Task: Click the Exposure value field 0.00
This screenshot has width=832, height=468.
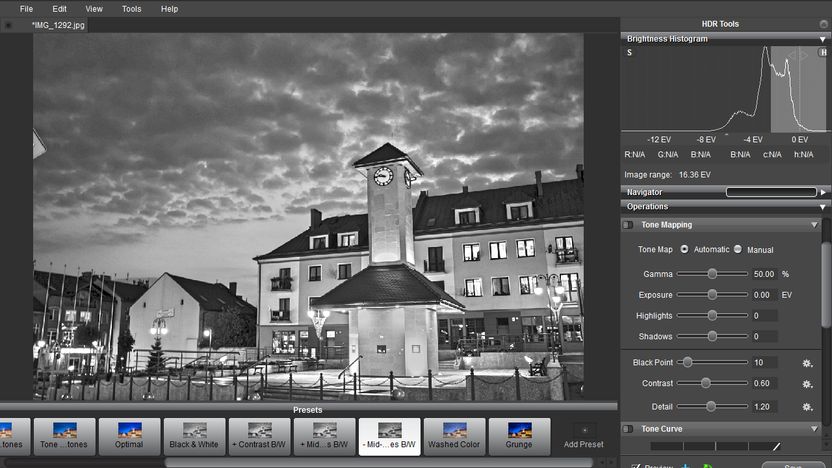Action: [x=764, y=295]
